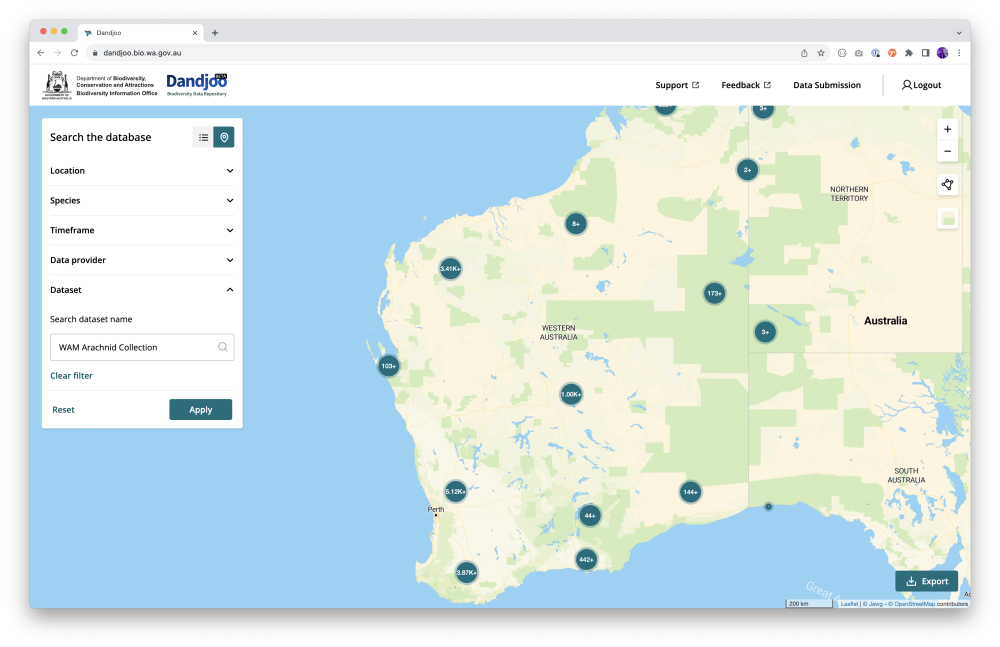This screenshot has width=1000, height=647.
Task: Open the 103+ coastal cluster marker
Action: tap(388, 366)
